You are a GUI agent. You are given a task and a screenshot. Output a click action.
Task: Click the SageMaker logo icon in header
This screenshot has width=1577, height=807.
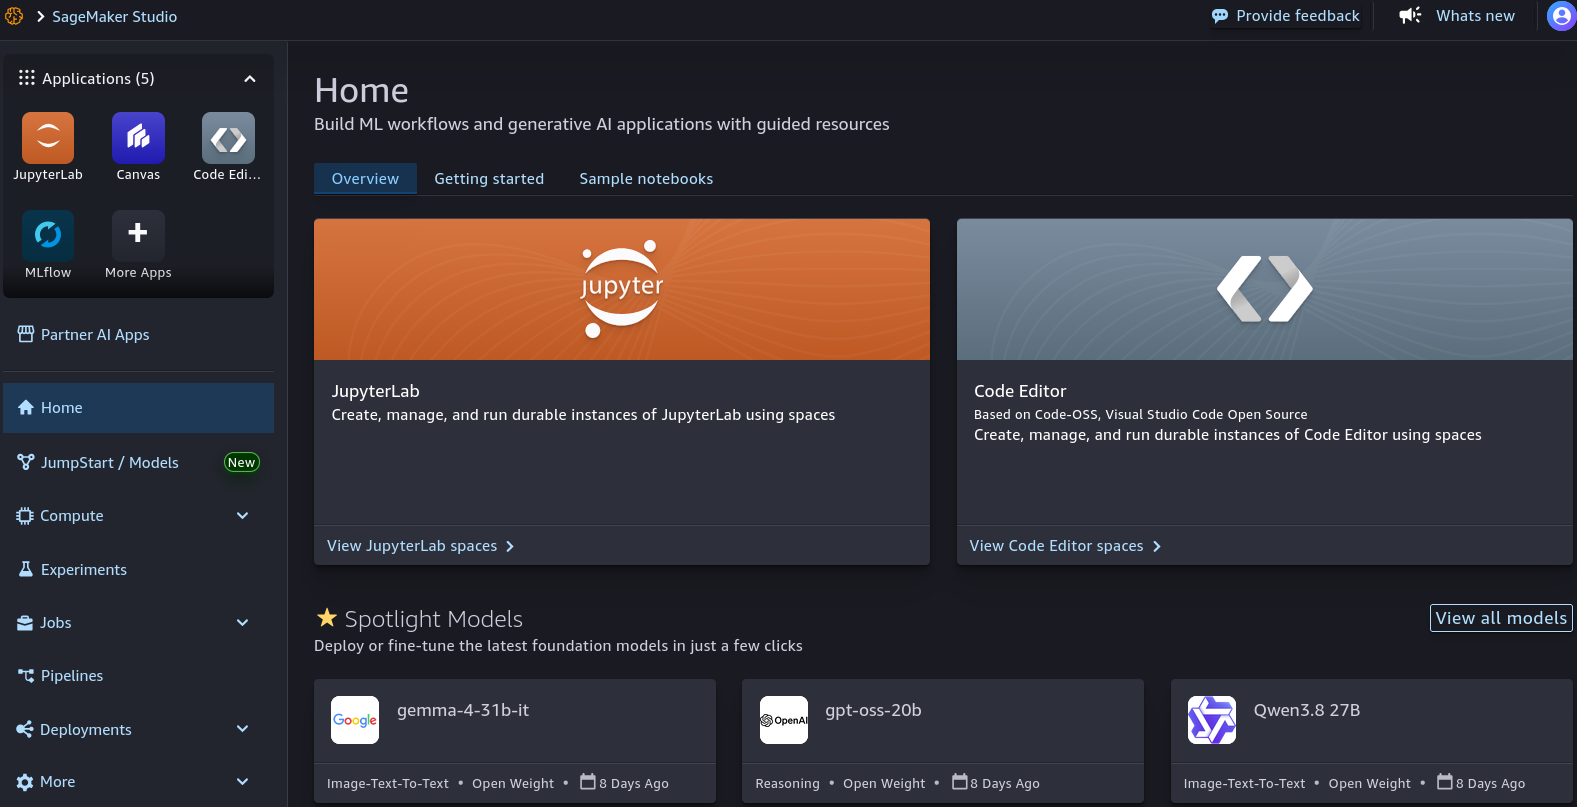(x=14, y=16)
